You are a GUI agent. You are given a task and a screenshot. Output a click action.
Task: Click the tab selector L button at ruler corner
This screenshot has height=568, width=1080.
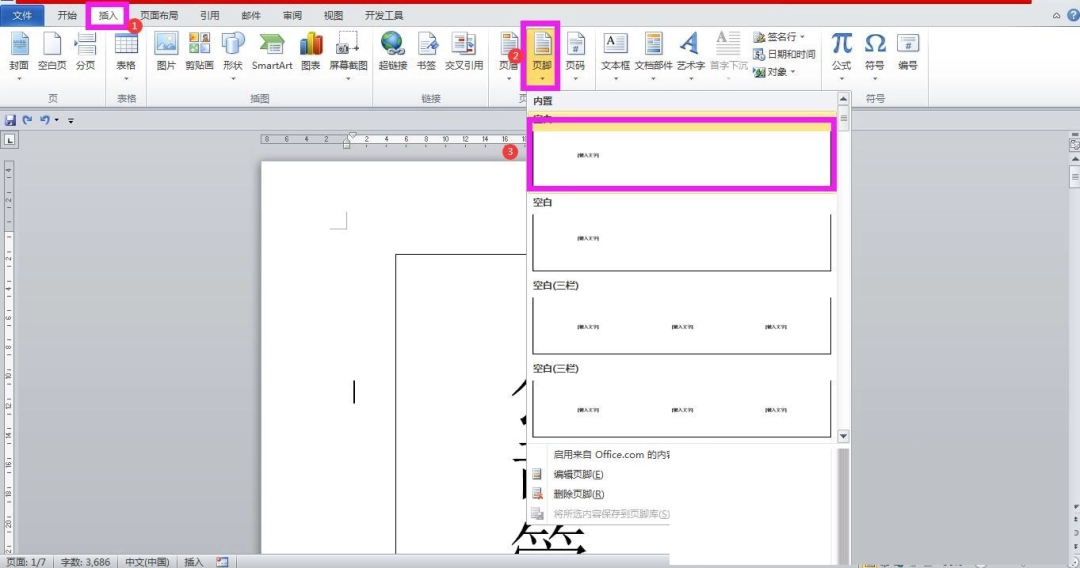click(10, 140)
